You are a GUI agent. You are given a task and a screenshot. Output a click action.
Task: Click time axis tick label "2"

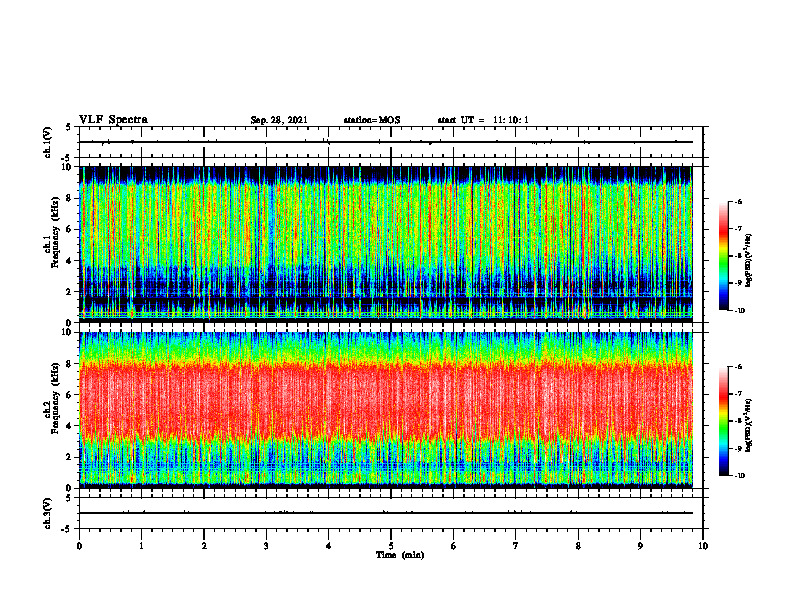pos(204,546)
